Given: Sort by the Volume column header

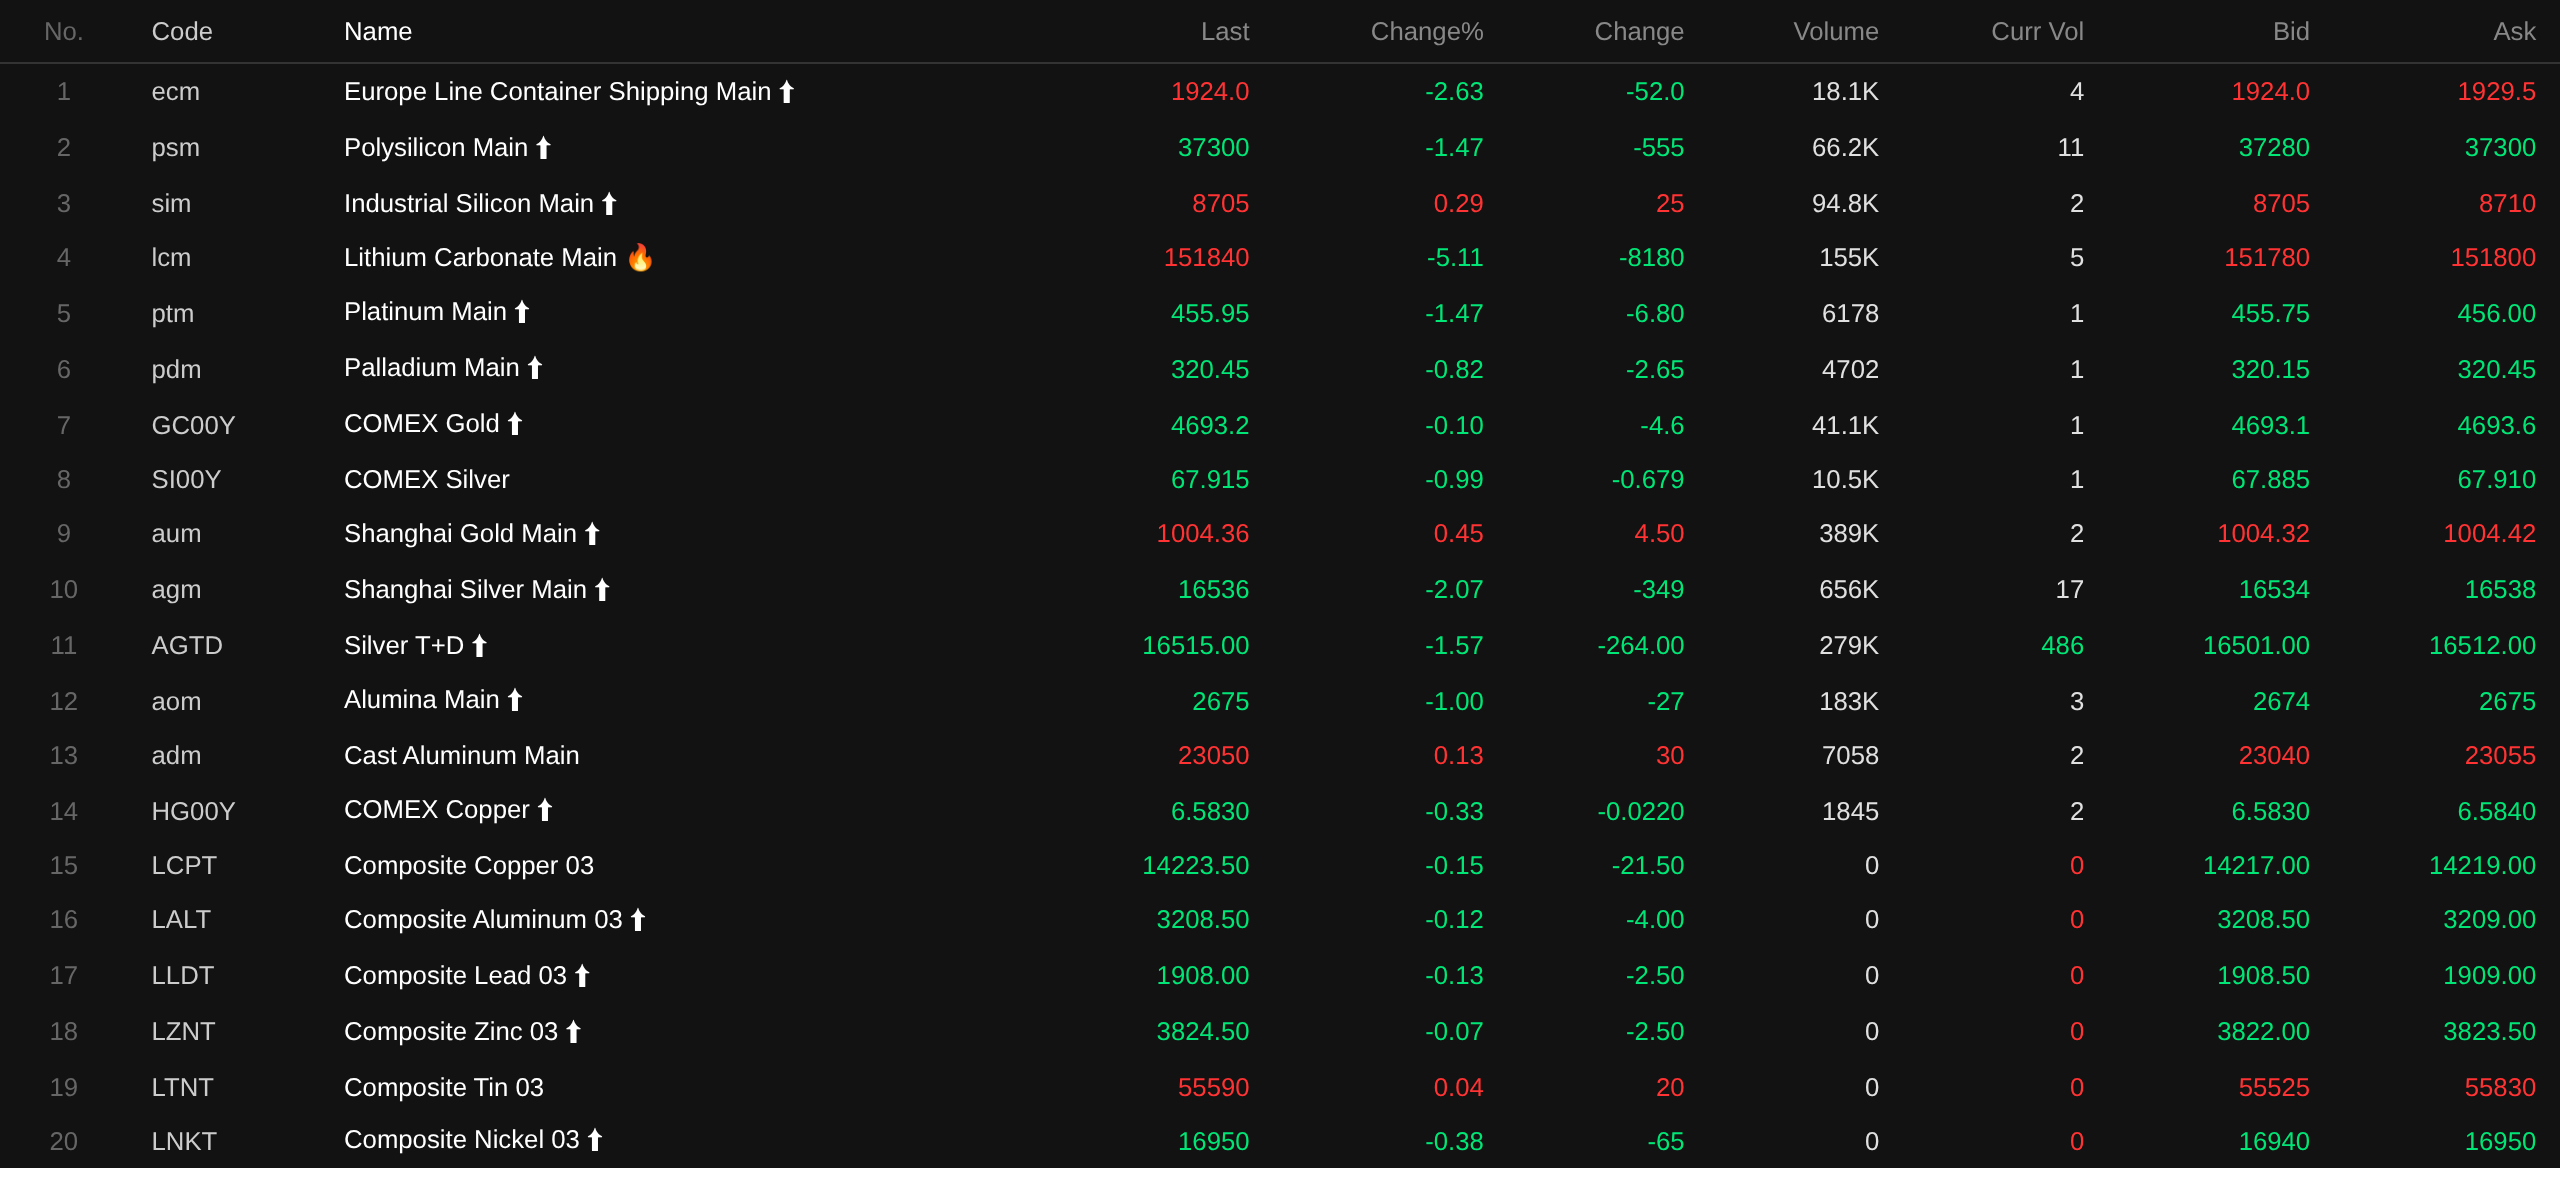Looking at the screenshot, I should 1836,32.
